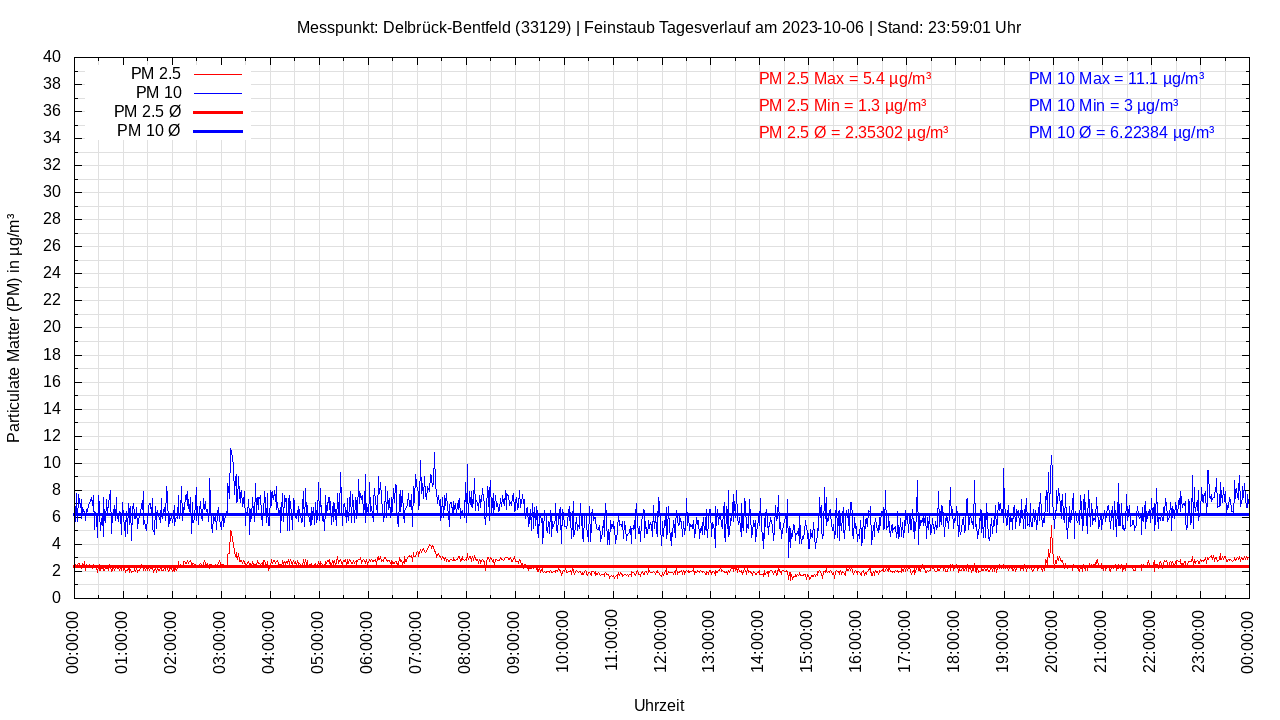Click the chart title starting with Messpunkt
The width and height of the screenshot is (1280, 720).
[x=658, y=27]
